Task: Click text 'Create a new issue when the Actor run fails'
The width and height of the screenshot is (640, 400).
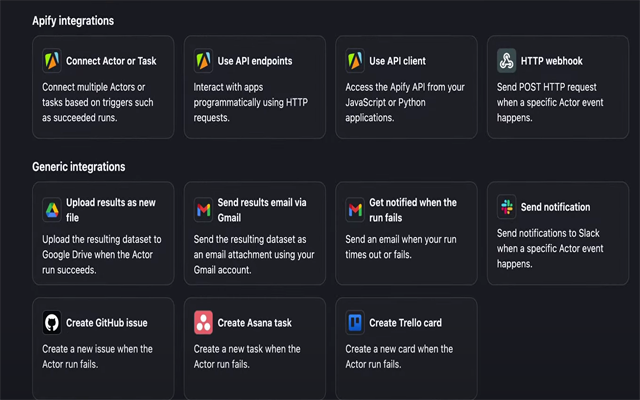Action: 97,356
